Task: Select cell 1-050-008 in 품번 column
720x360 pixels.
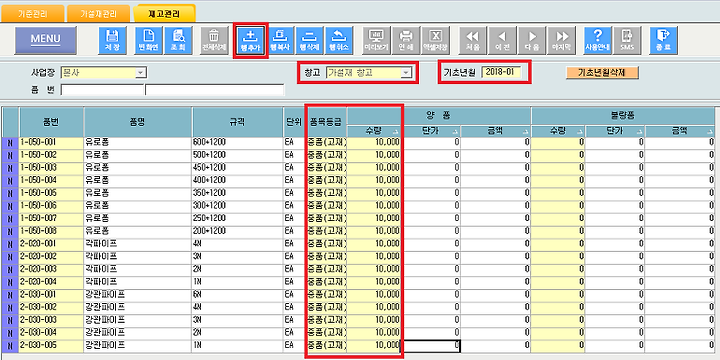Action: [x=51, y=231]
